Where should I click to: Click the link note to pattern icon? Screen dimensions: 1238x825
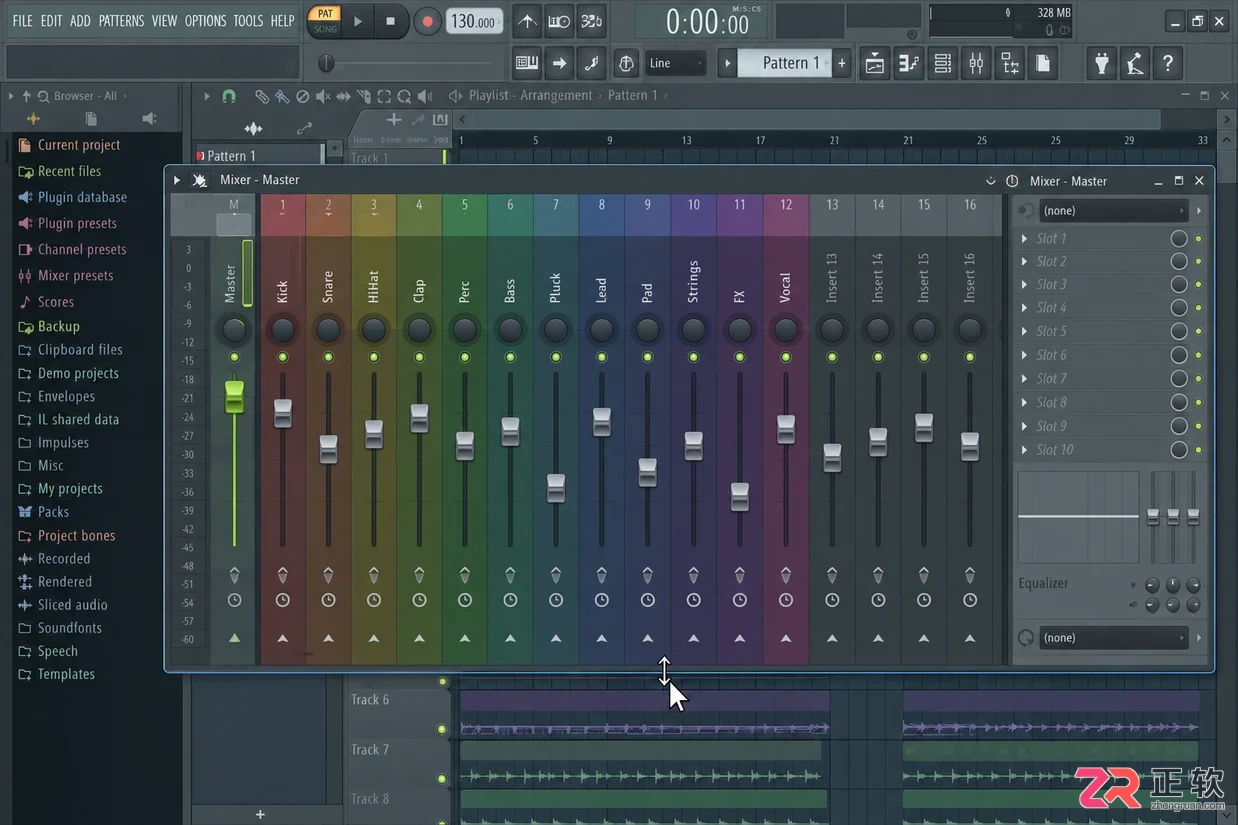coord(592,63)
